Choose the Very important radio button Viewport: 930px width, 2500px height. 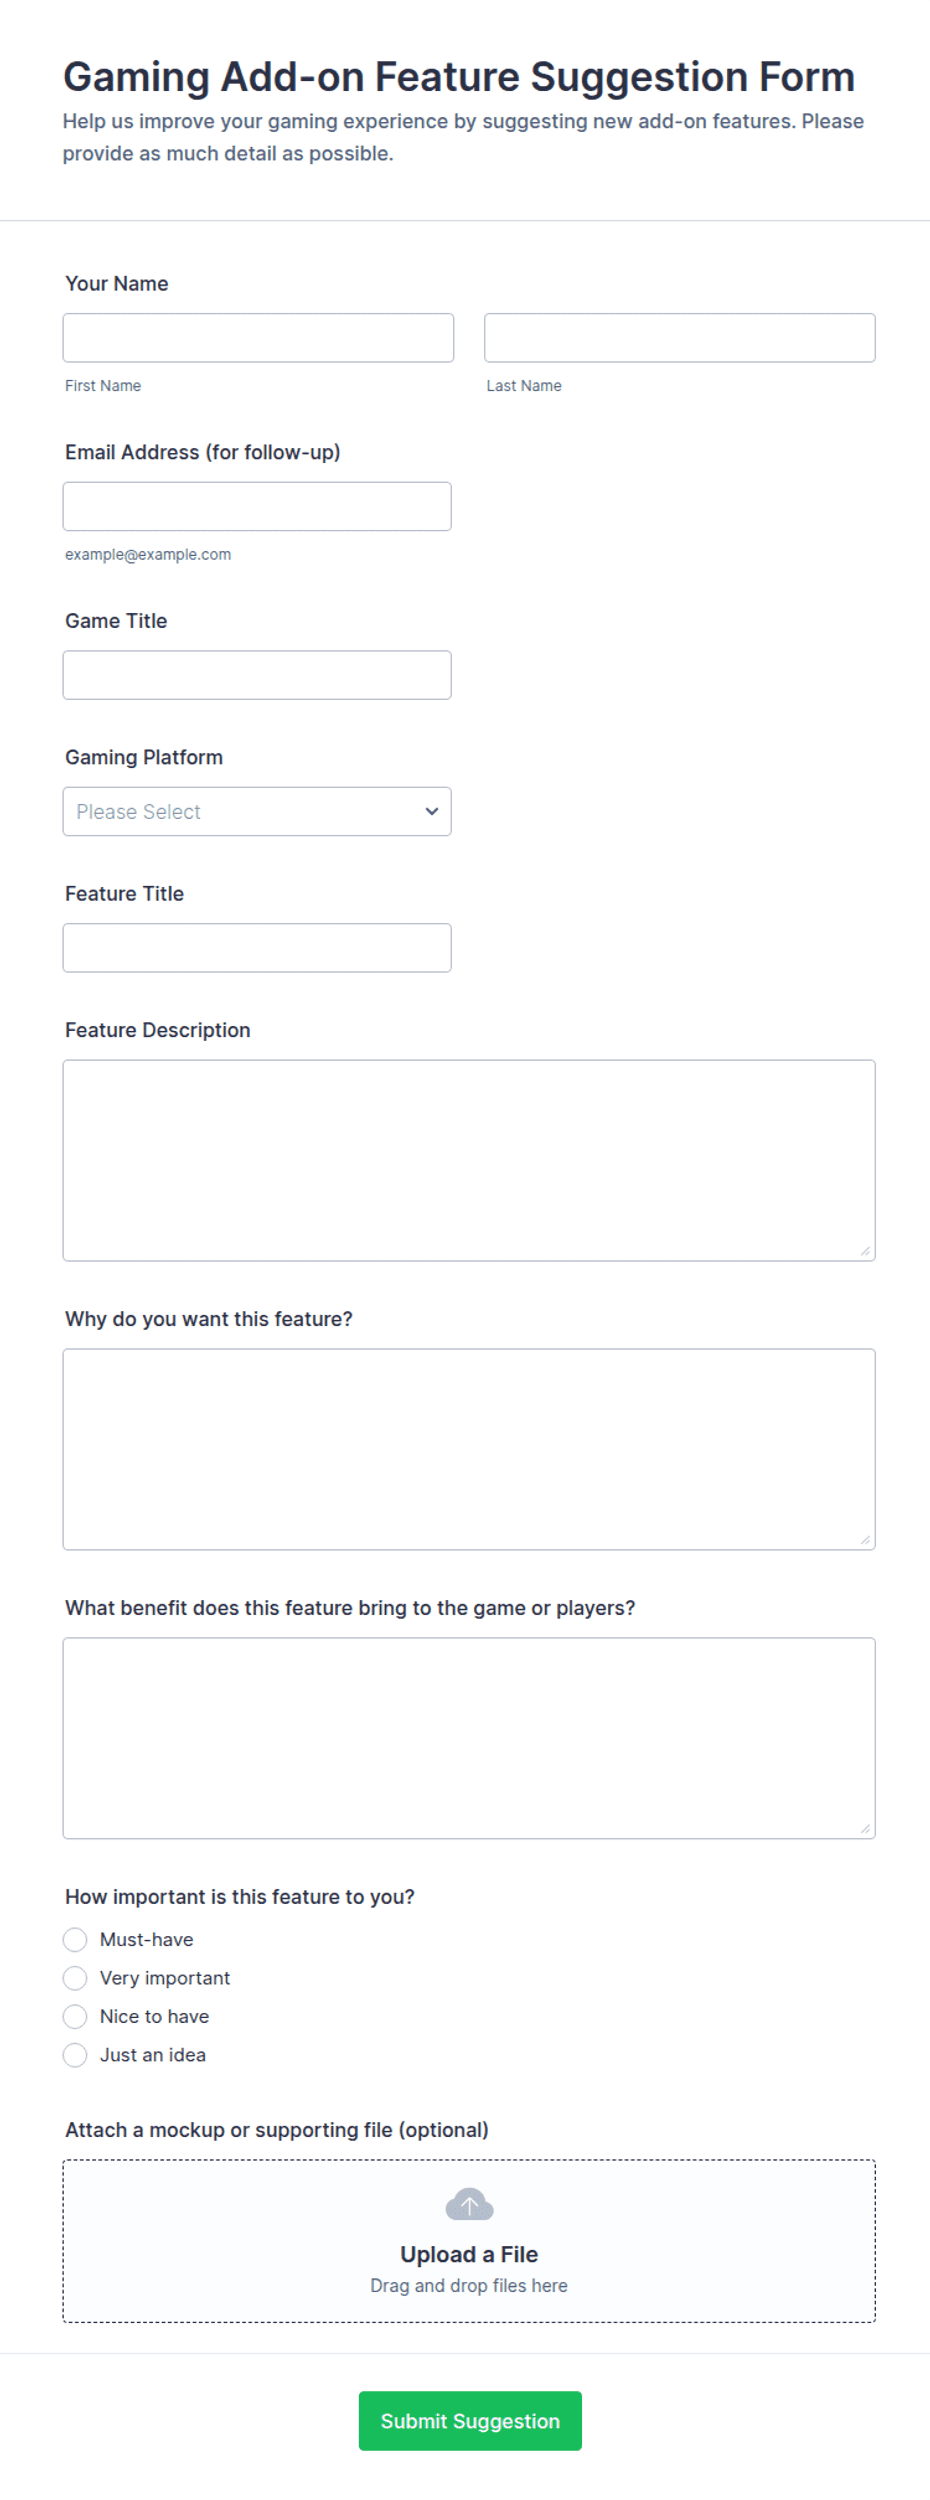click(x=75, y=1978)
